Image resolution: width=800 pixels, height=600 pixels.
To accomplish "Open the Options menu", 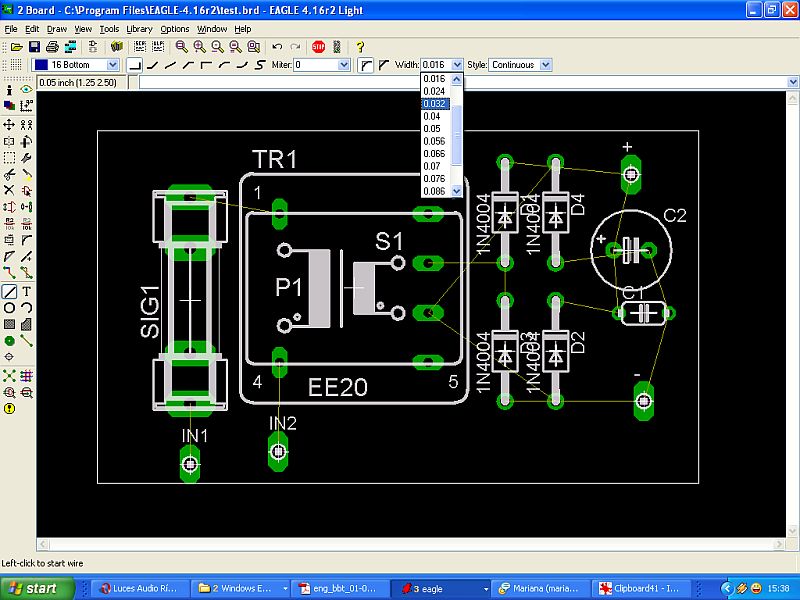I will tap(174, 29).
